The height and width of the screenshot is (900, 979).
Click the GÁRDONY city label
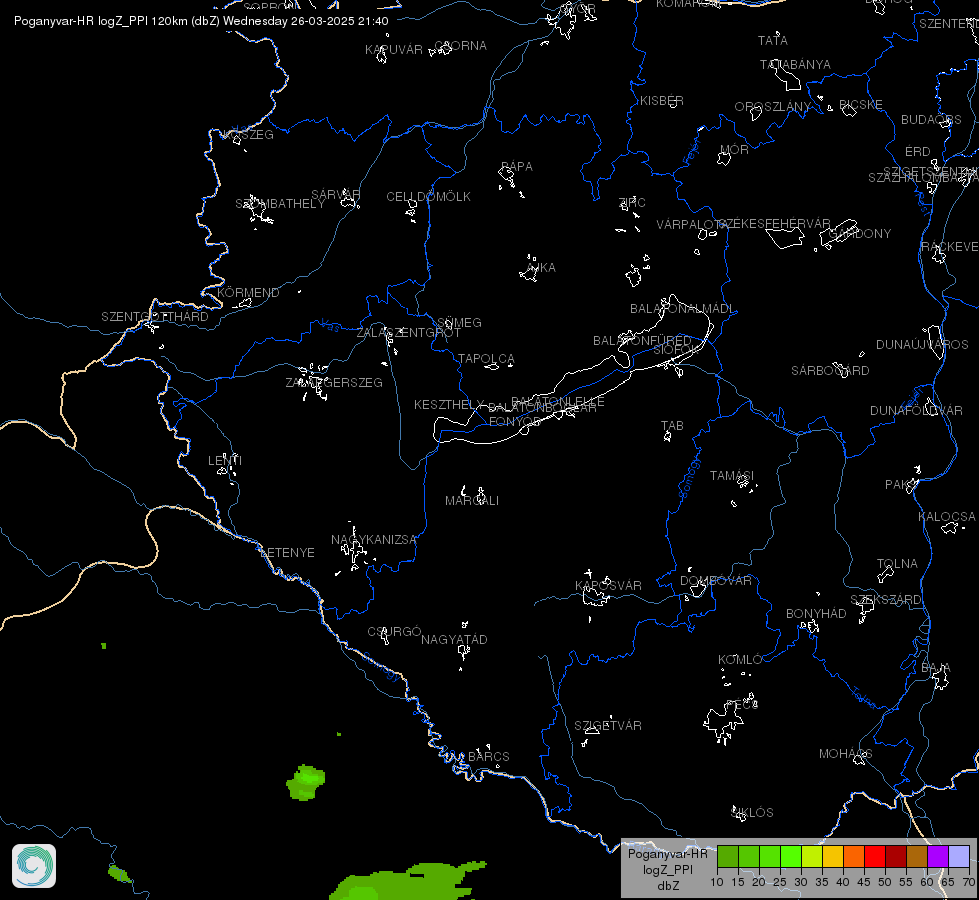pyautogui.click(x=860, y=234)
